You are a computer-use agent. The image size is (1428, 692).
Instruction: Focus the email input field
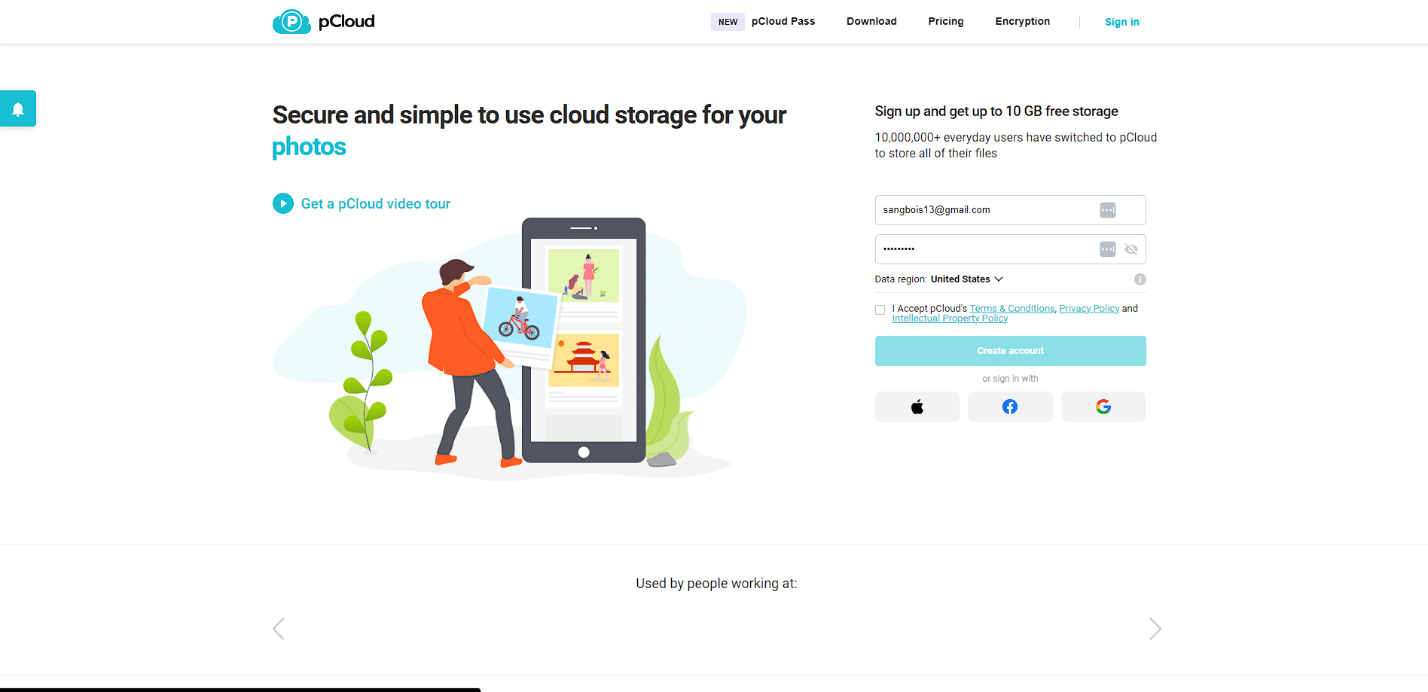click(x=1010, y=210)
